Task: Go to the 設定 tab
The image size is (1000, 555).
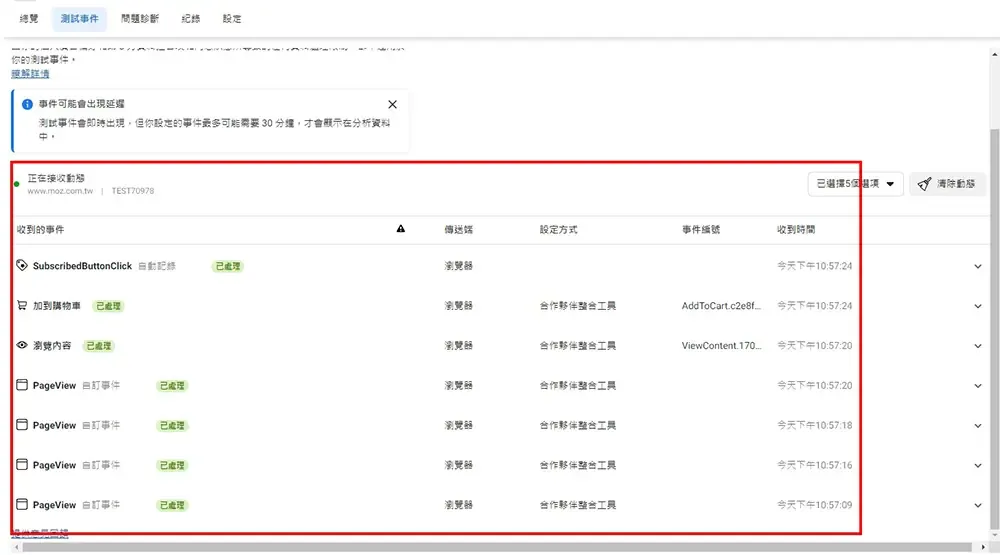Action: click(x=232, y=18)
